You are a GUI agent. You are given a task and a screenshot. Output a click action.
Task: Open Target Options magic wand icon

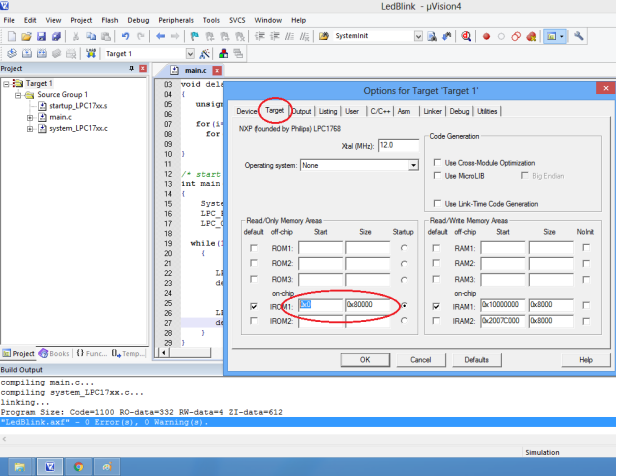pyautogui.click(x=204, y=53)
